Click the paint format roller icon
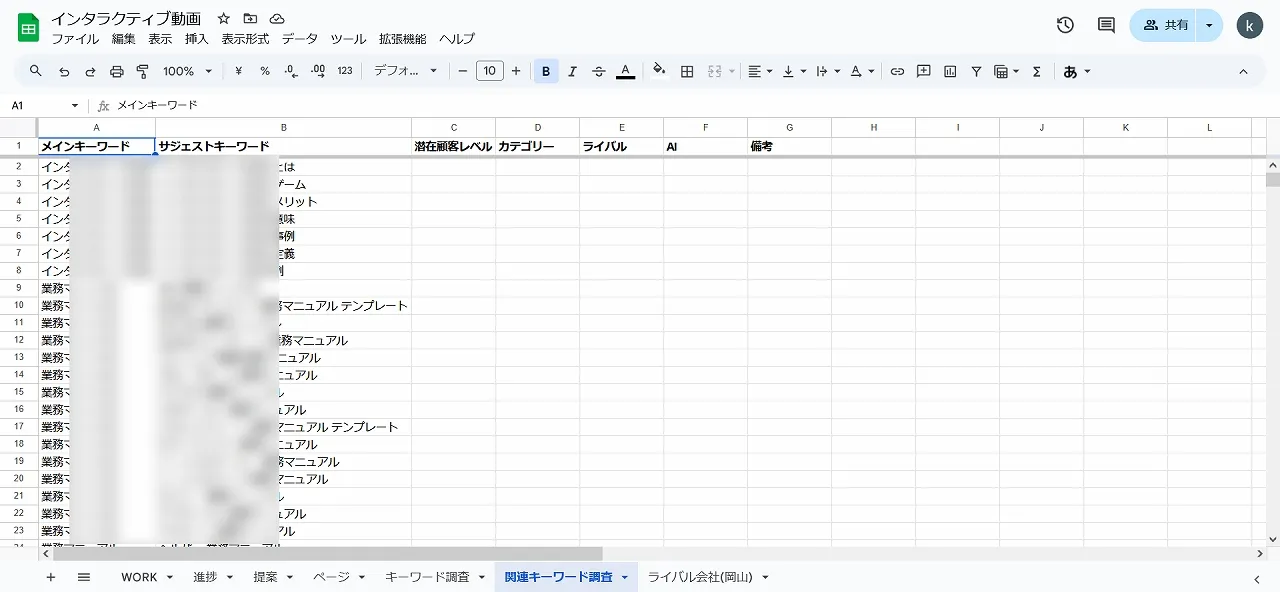Image resolution: width=1280 pixels, height=592 pixels. click(141, 71)
